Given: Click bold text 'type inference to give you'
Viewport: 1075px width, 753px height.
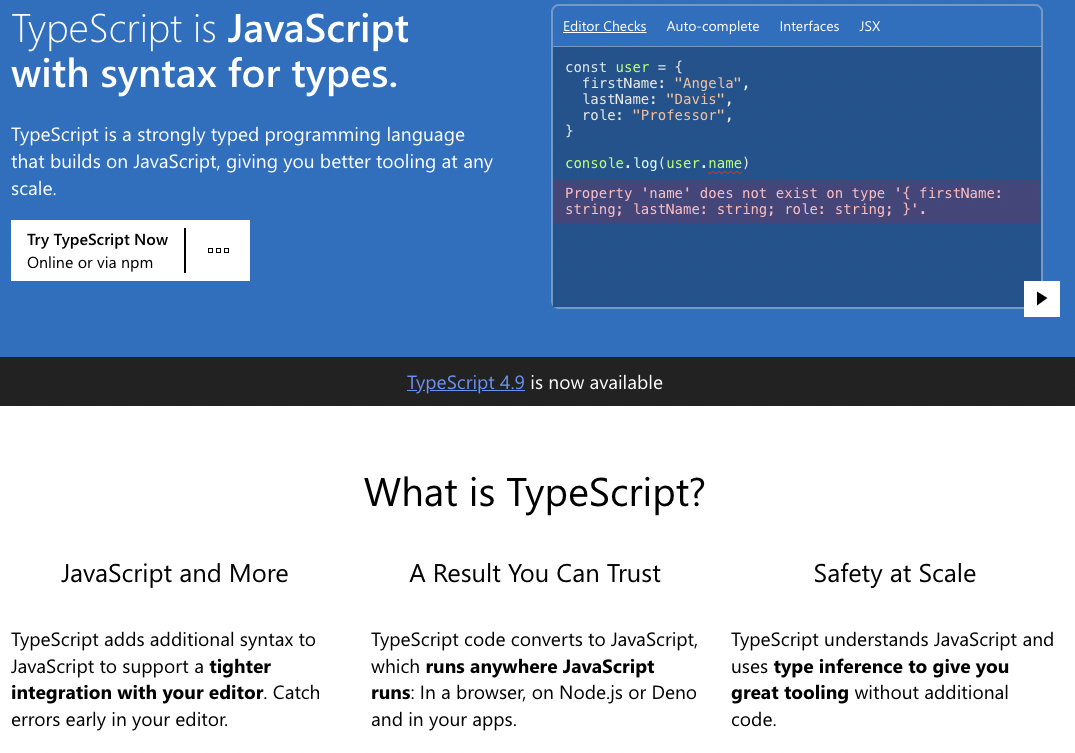Looking at the screenshot, I should click(891, 667).
